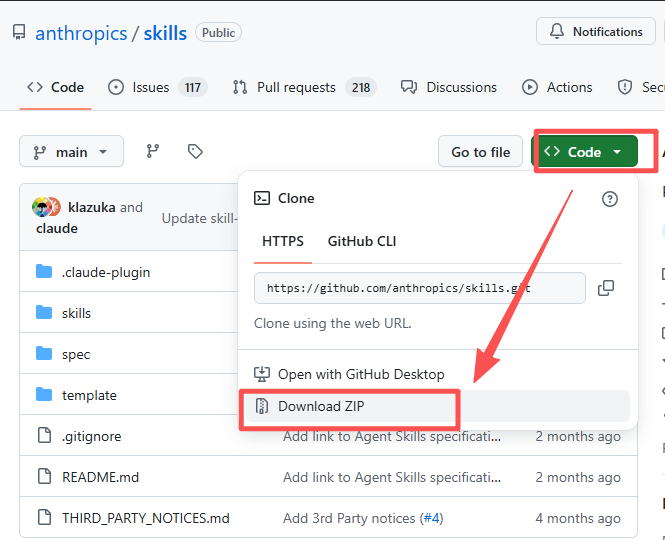Open the anthropics owner link
Viewport: 665px width, 540px height.
pyautogui.click(x=81, y=33)
